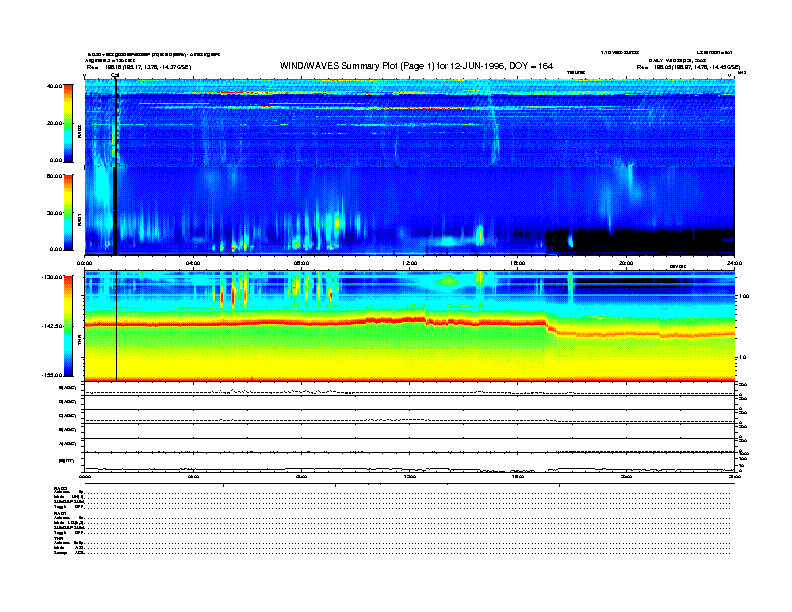The height and width of the screenshot is (612, 792).
Task: Click the WIND/WAVES Summary Plot title
Action: (x=416, y=66)
